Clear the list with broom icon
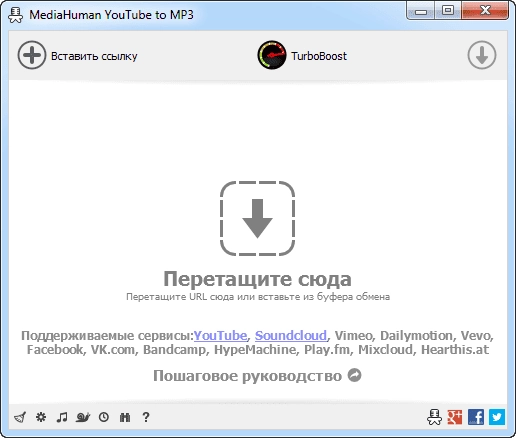516x438 pixels. pos(20,417)
